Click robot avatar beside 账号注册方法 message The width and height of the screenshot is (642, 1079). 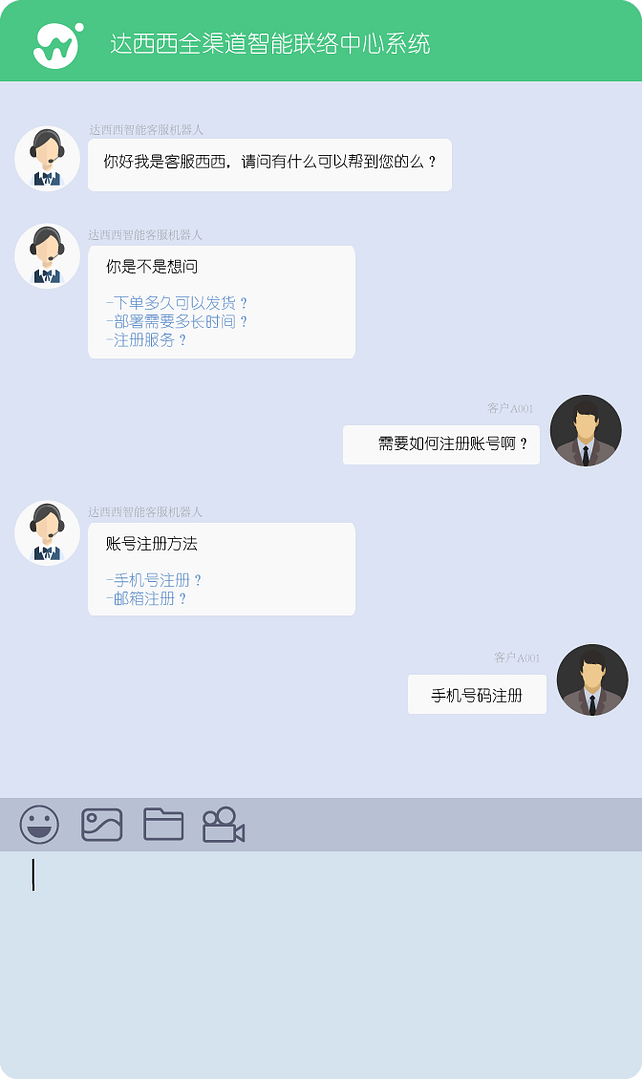[47, 533]
